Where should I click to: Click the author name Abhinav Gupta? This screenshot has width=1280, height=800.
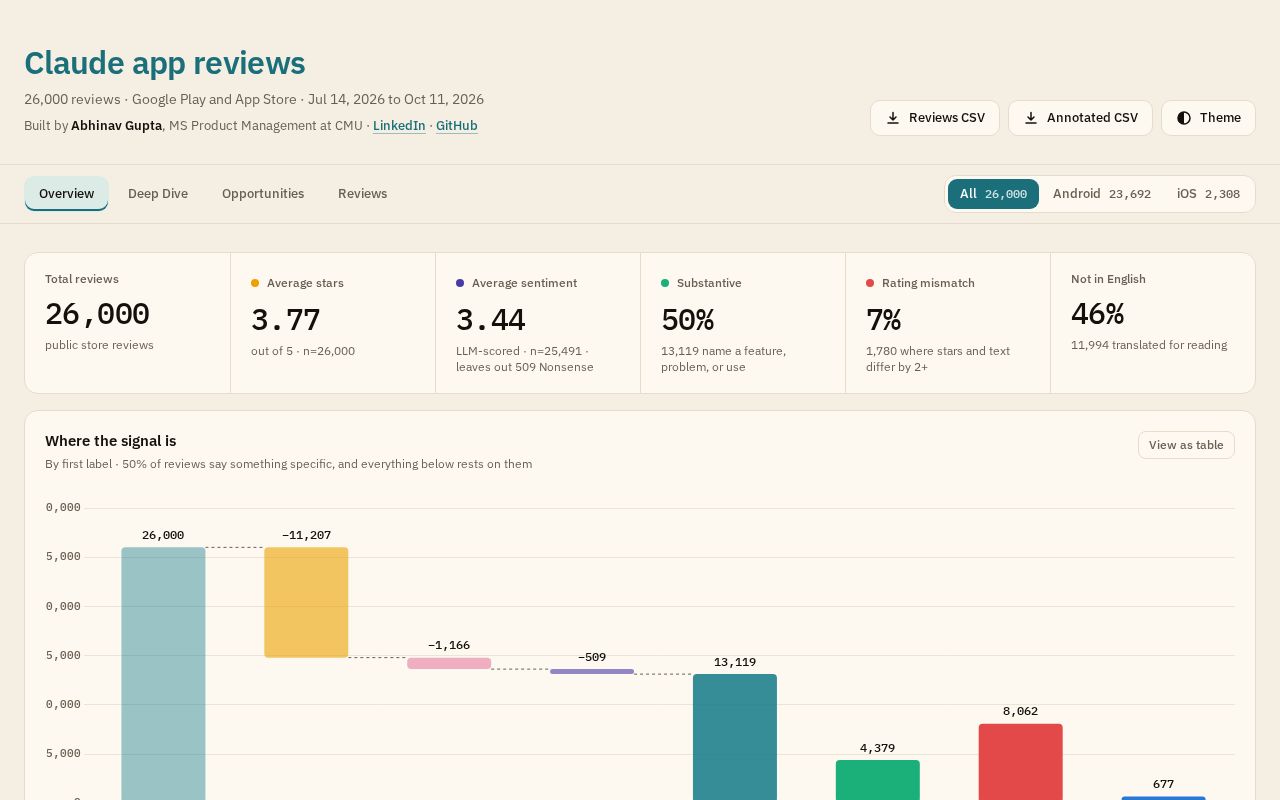coord(116,126)
